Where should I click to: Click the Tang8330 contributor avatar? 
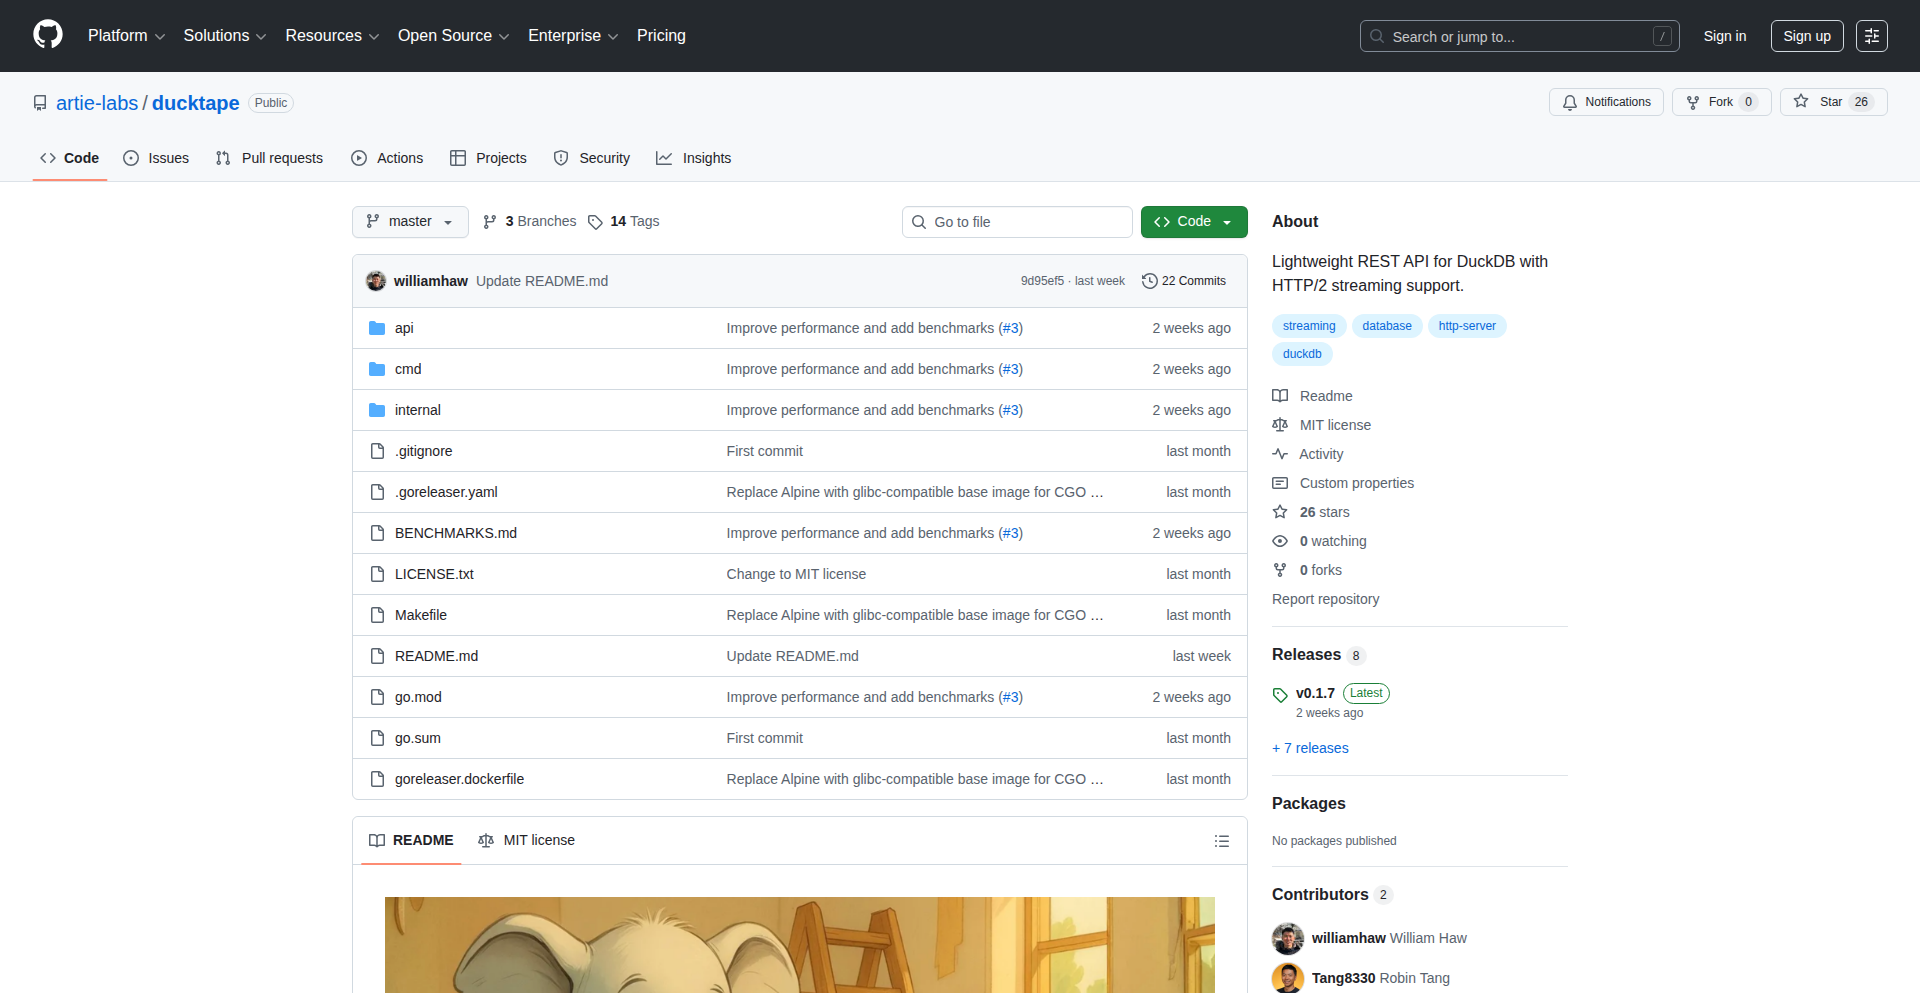[x=1288, y=978]
